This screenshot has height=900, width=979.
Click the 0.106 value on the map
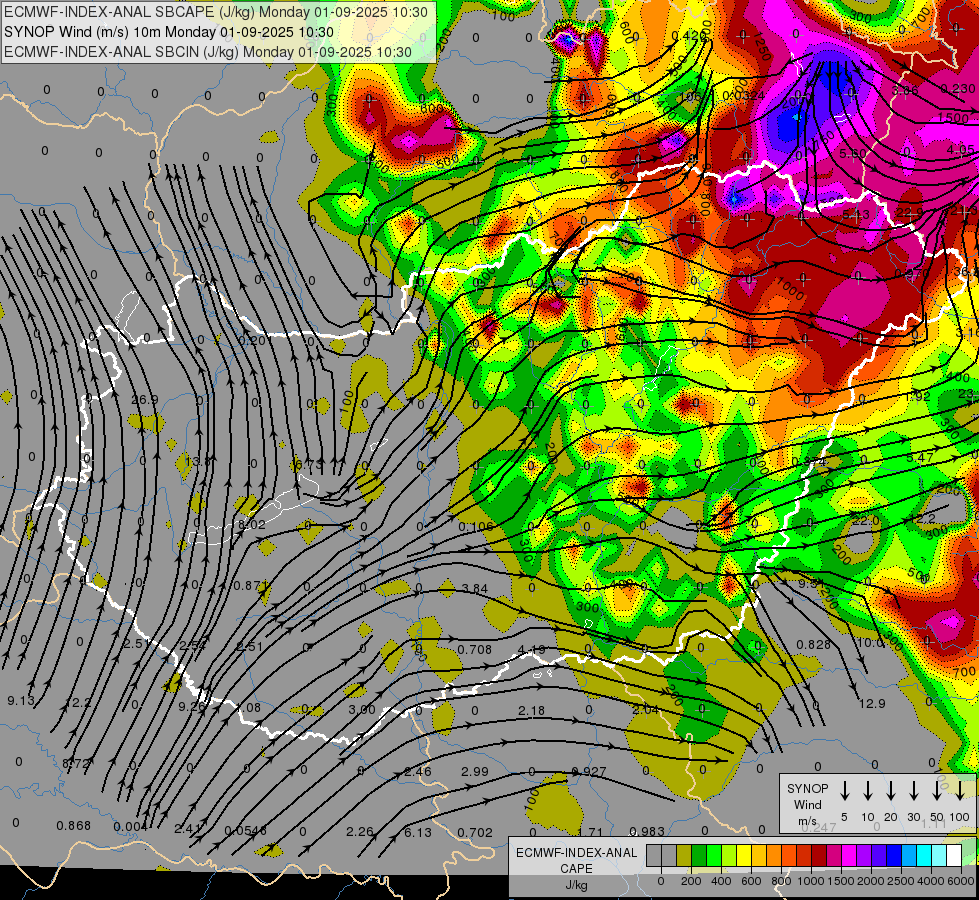pyautogui.click(x=475, y=527)
